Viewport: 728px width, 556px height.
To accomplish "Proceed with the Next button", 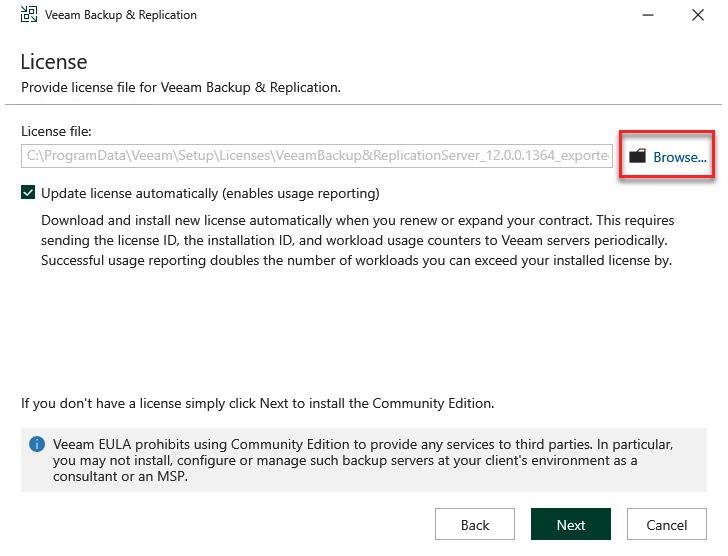I will pyautogui.click(x=571, y=524).
